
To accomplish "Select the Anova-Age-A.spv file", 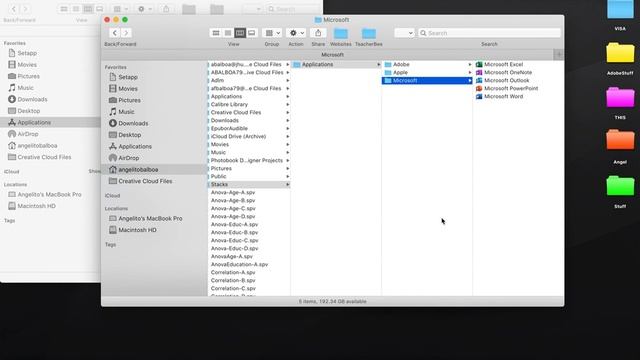I will pos(233,192).
